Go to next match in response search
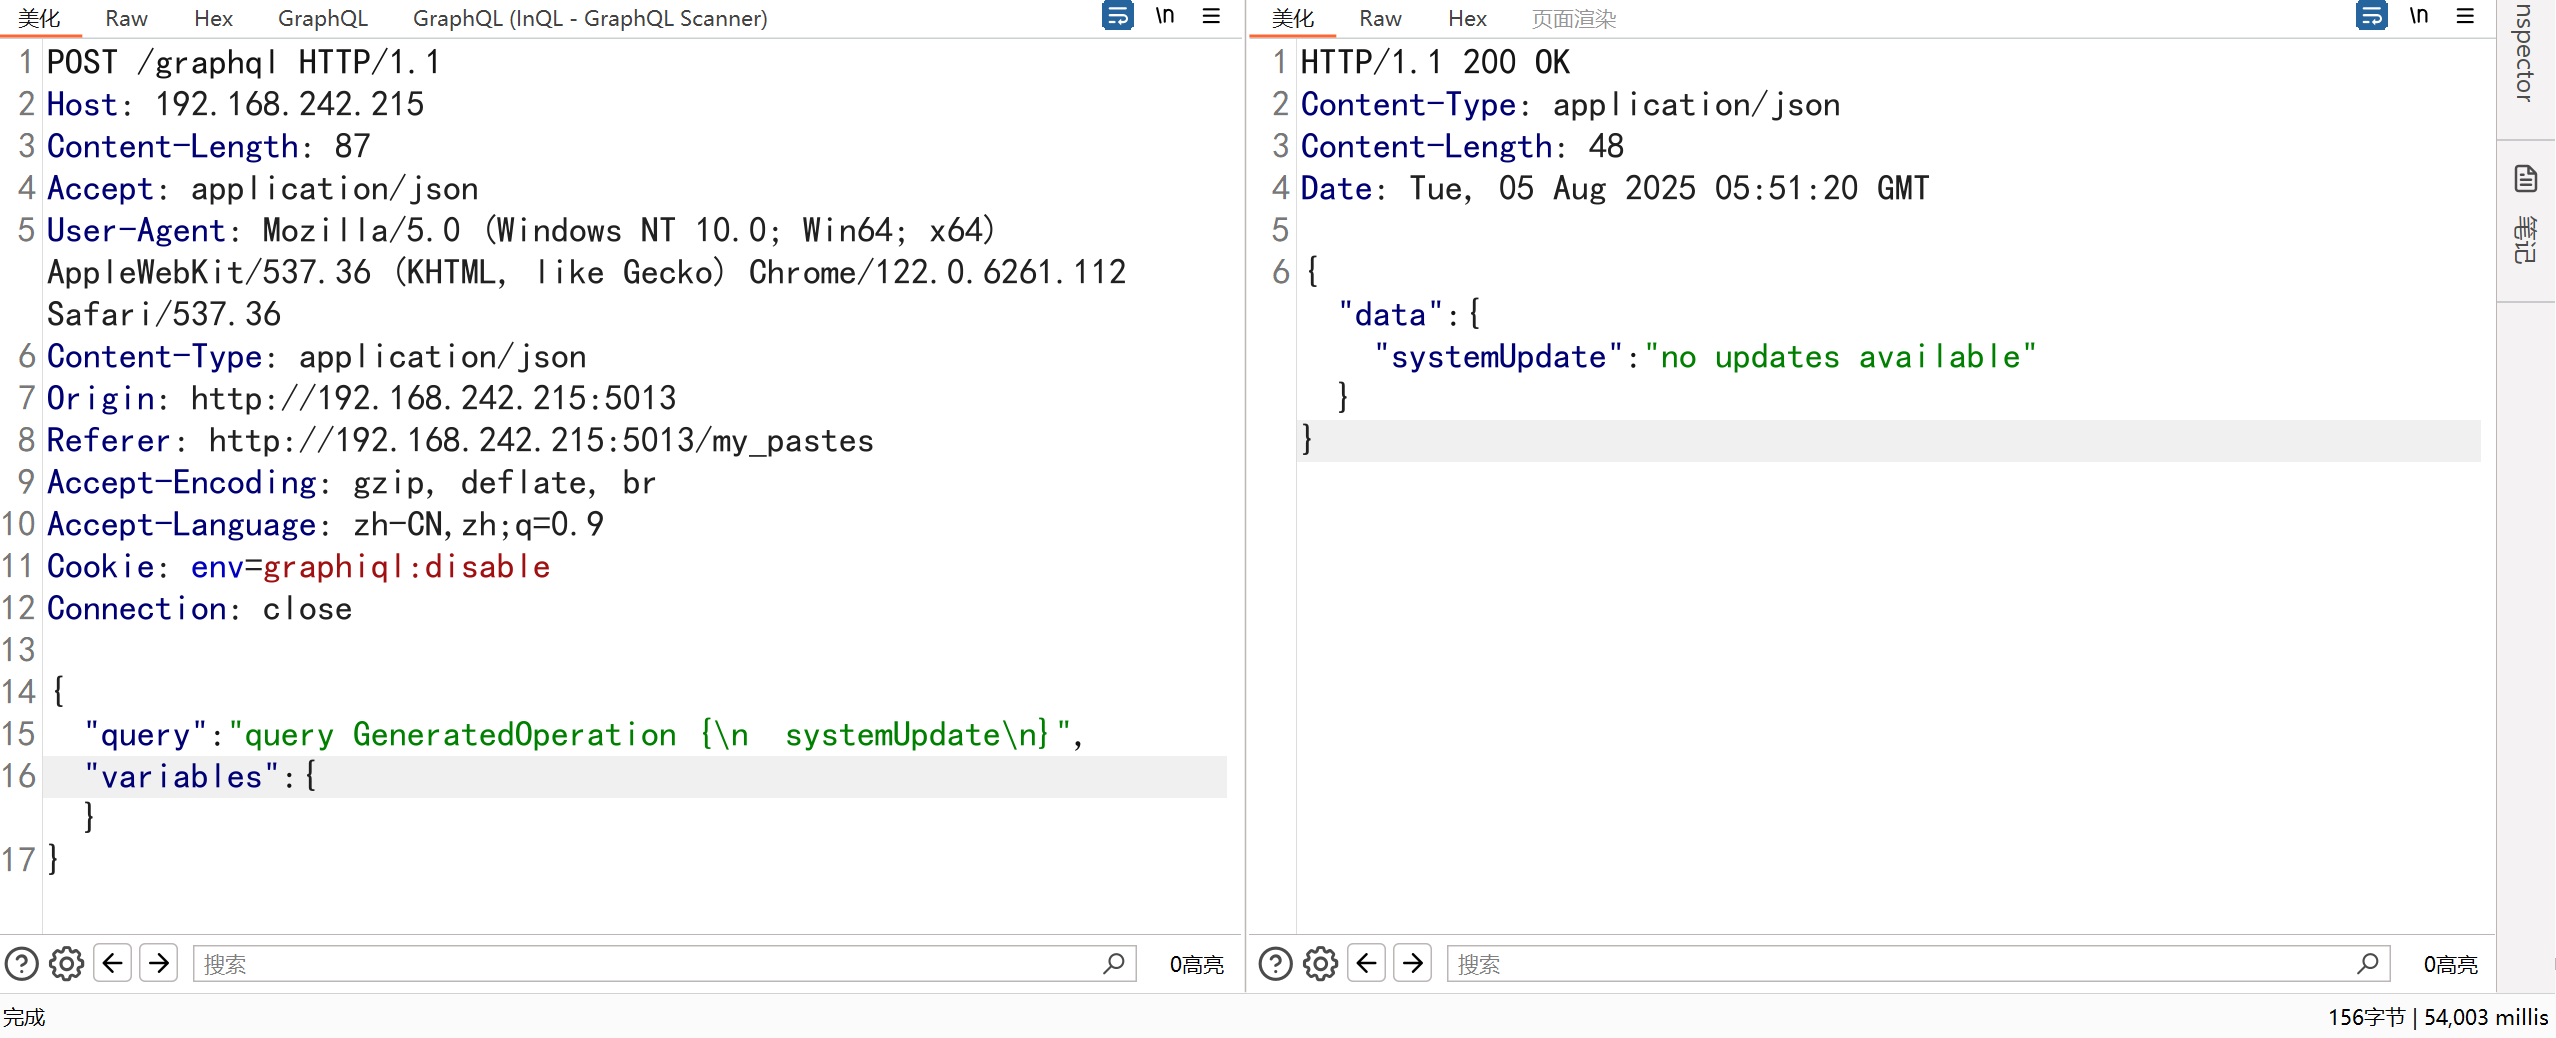The height and width of the screenshot is (1038, 2556). click(1413, 964)
